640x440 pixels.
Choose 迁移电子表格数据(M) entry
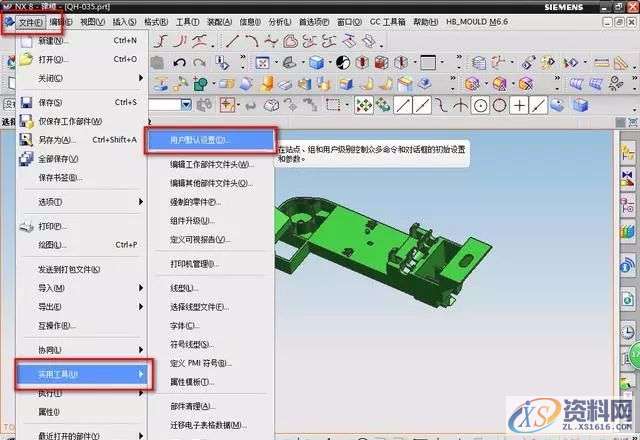pos(211,425)
